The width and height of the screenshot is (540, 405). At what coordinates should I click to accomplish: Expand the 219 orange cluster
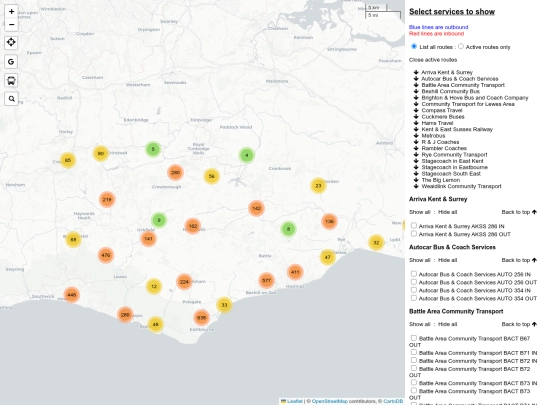click(x=107, y=199)
